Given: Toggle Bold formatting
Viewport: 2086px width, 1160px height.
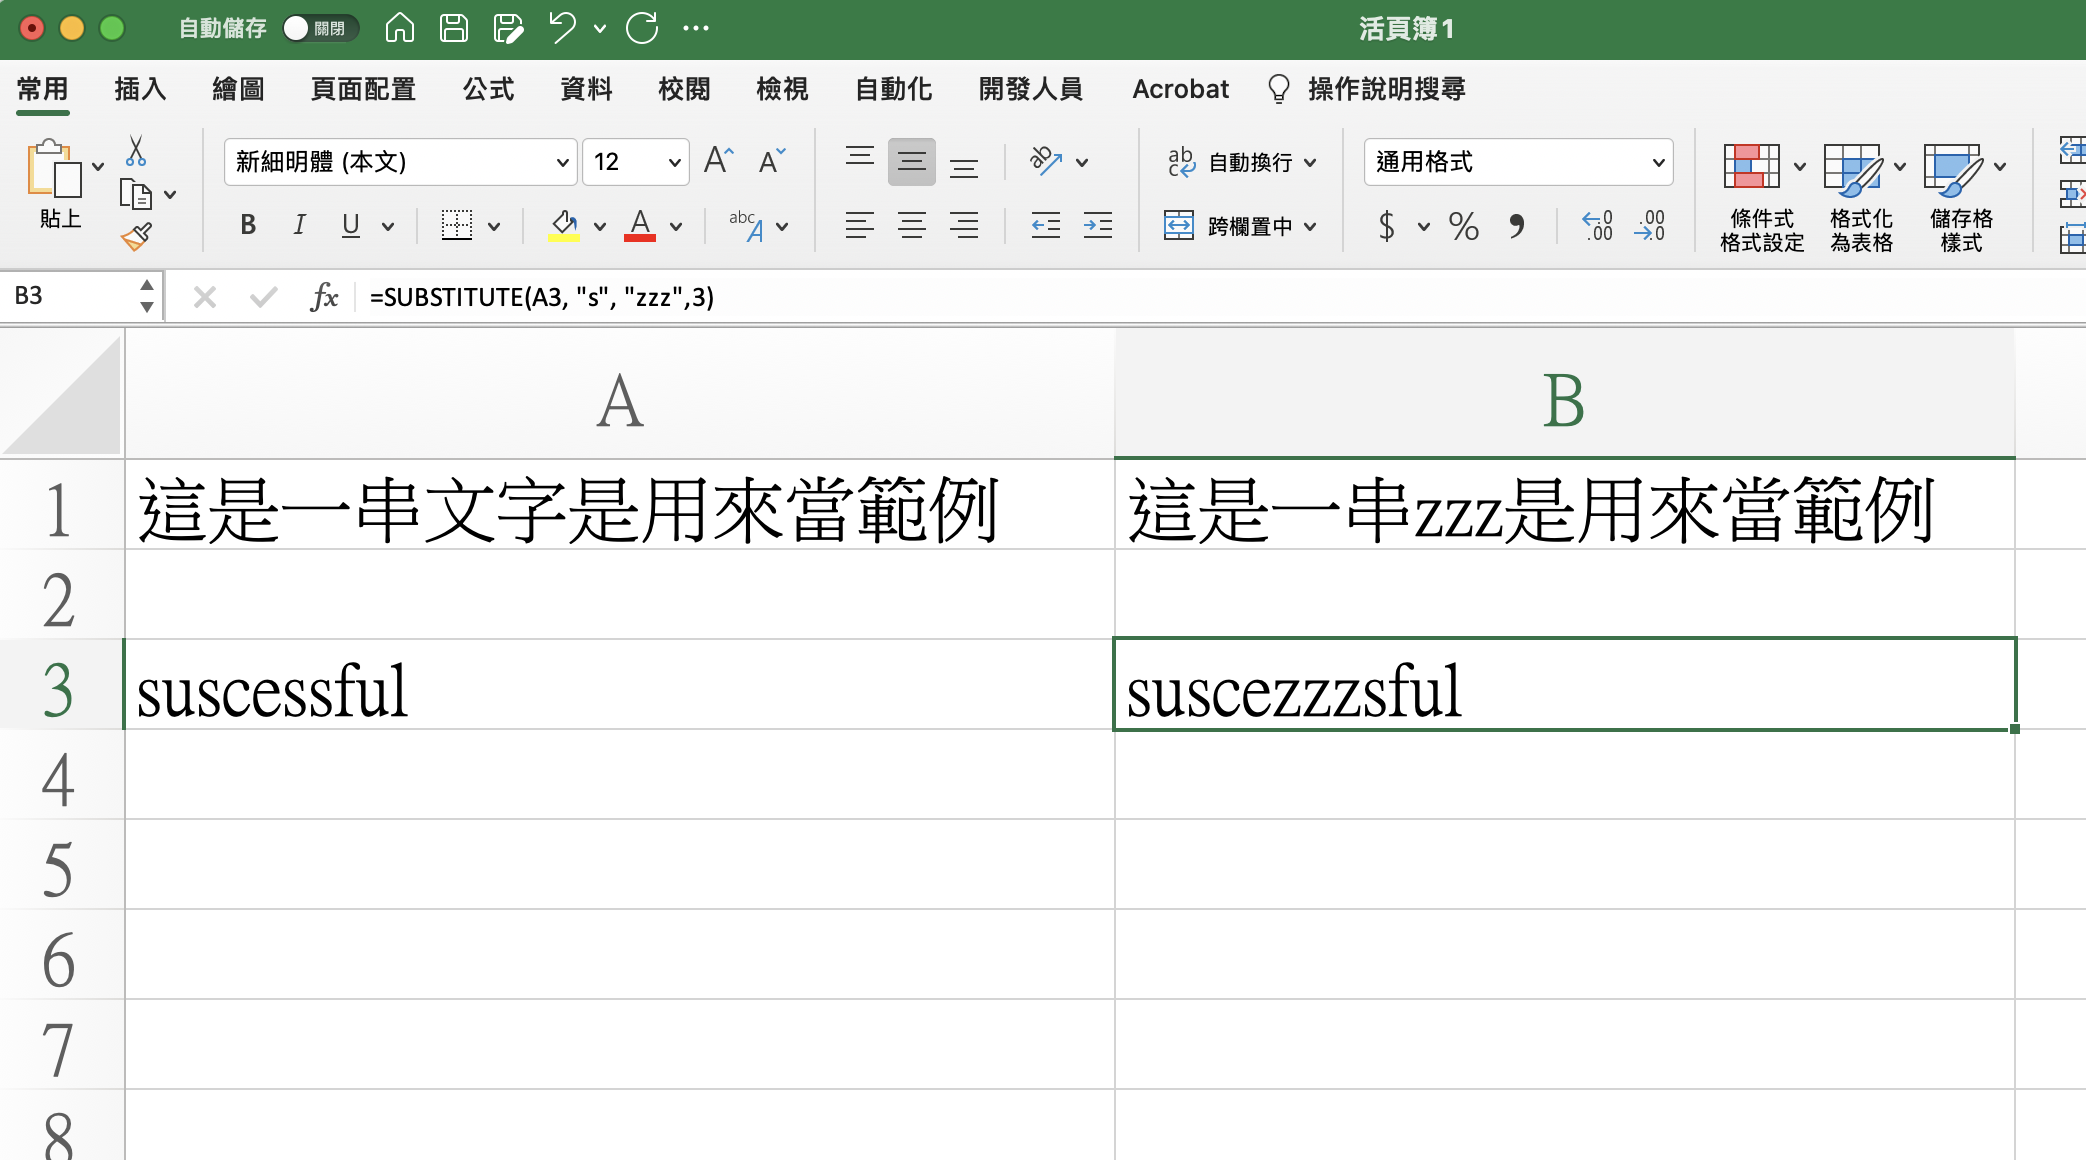Looking at the screenshot, I should coord(248,226).
